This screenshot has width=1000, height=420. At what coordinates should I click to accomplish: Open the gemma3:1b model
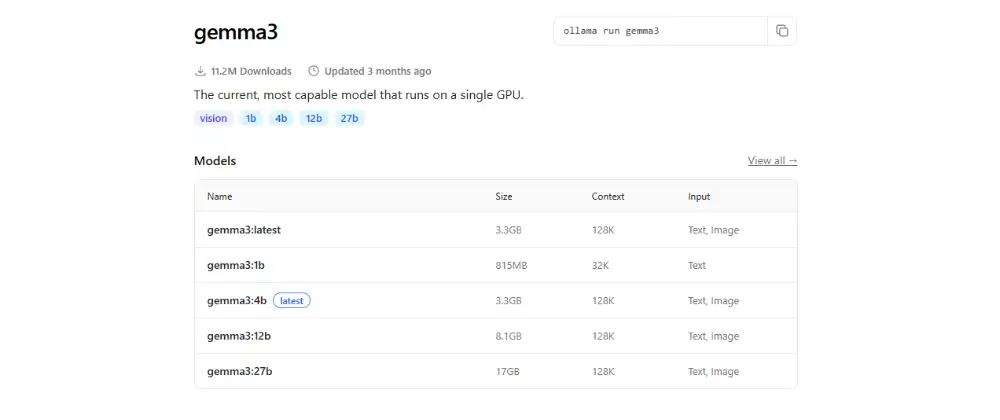point(235,265)
